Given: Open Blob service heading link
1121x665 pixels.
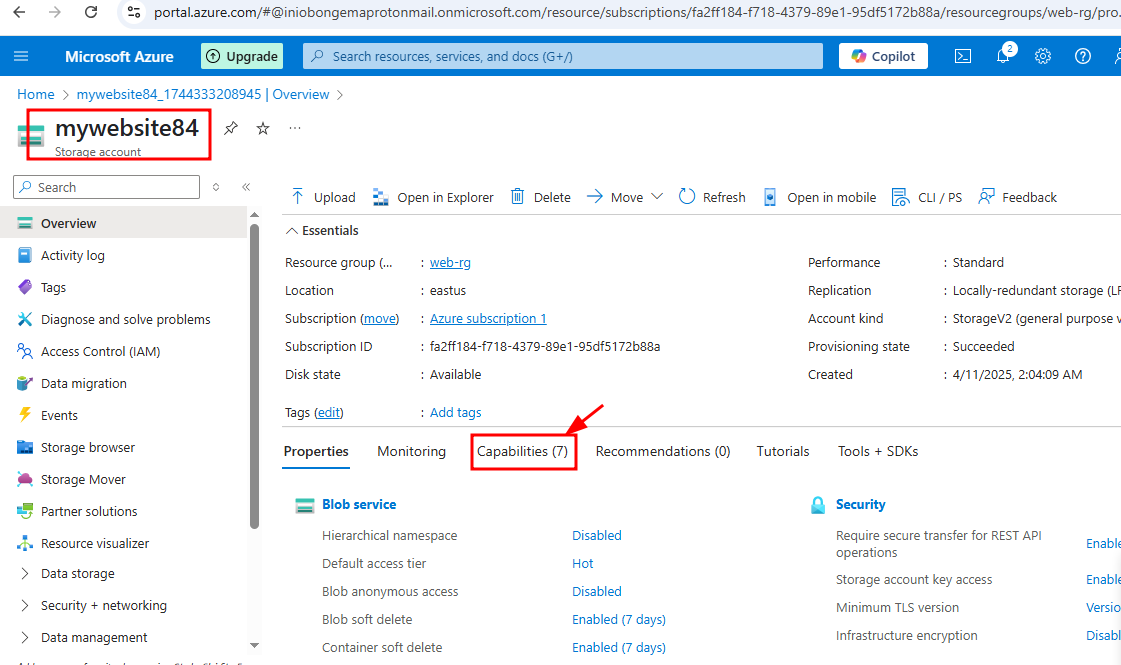Looking at the screenshot, I should pyautogui.click(x=359, y=504).
